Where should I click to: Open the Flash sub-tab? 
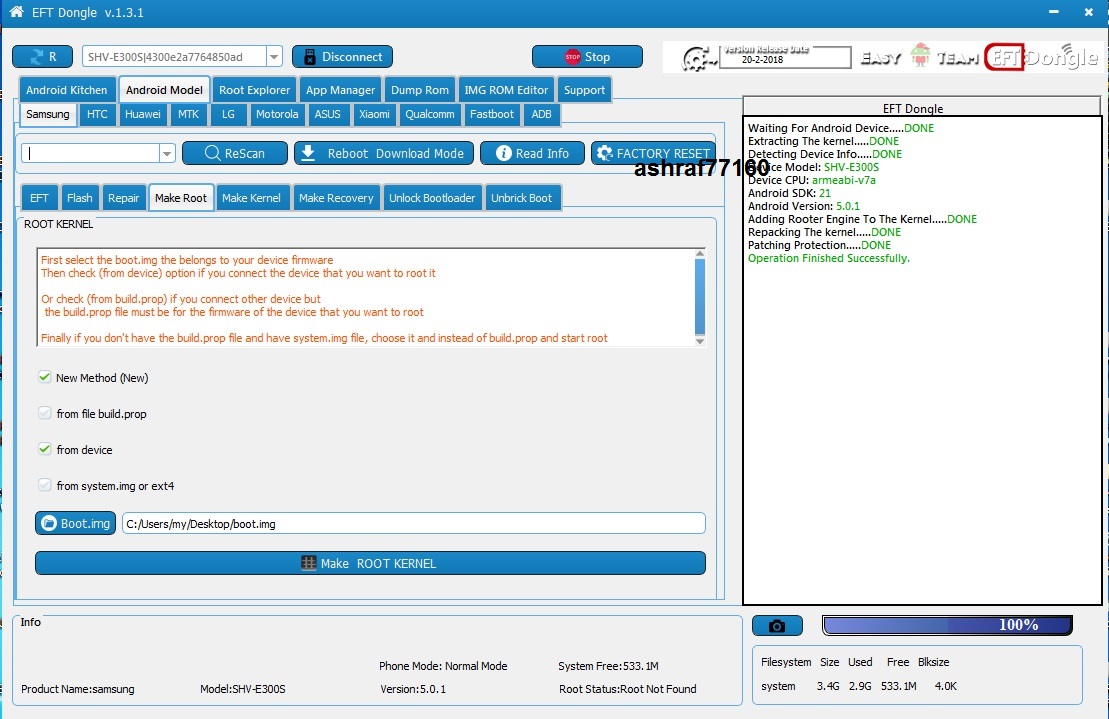pos(79,198)
